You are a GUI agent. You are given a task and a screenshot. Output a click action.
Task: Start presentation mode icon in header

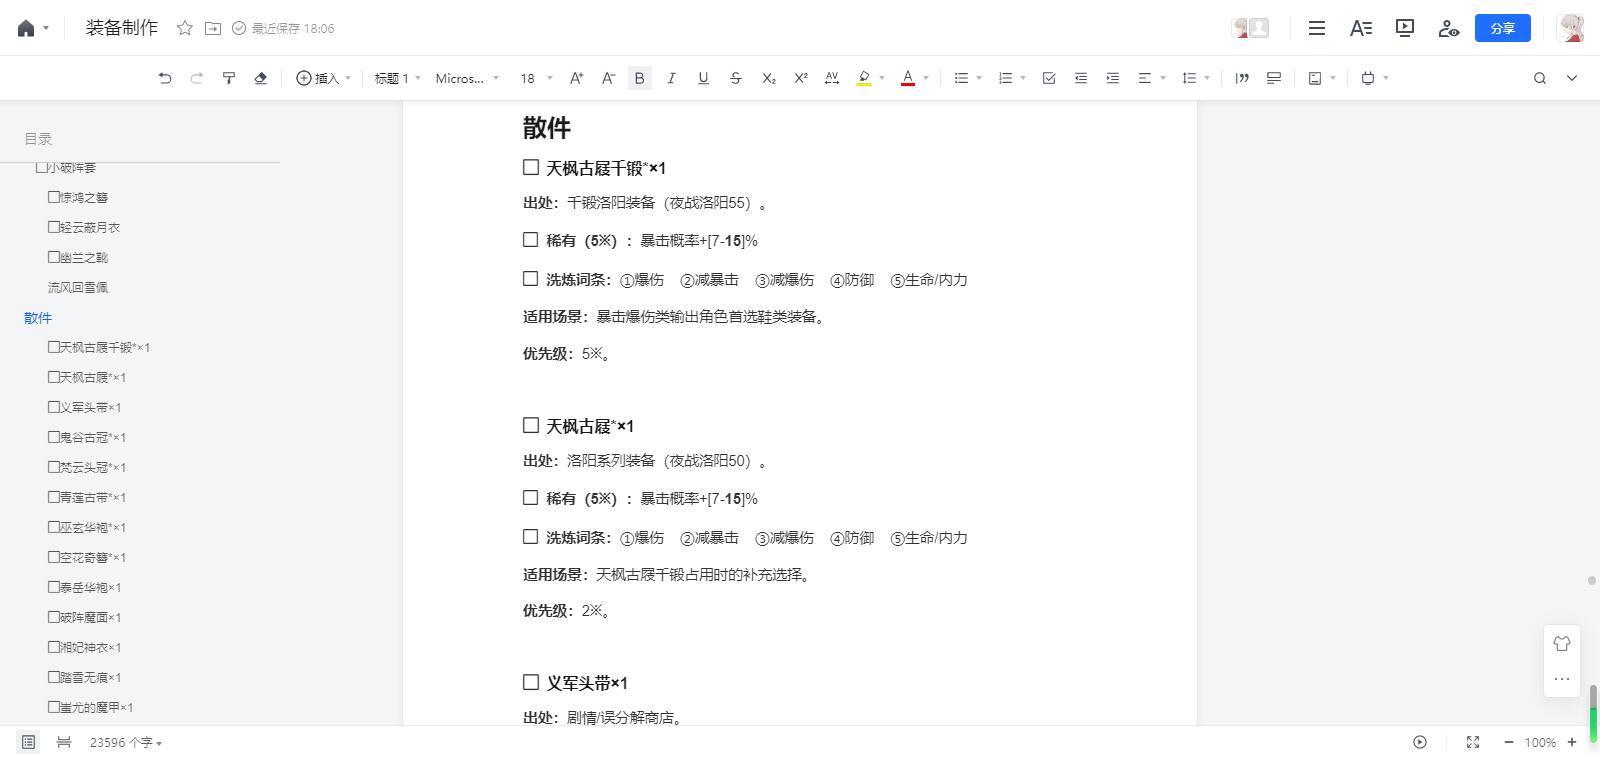coord(1405,28)
